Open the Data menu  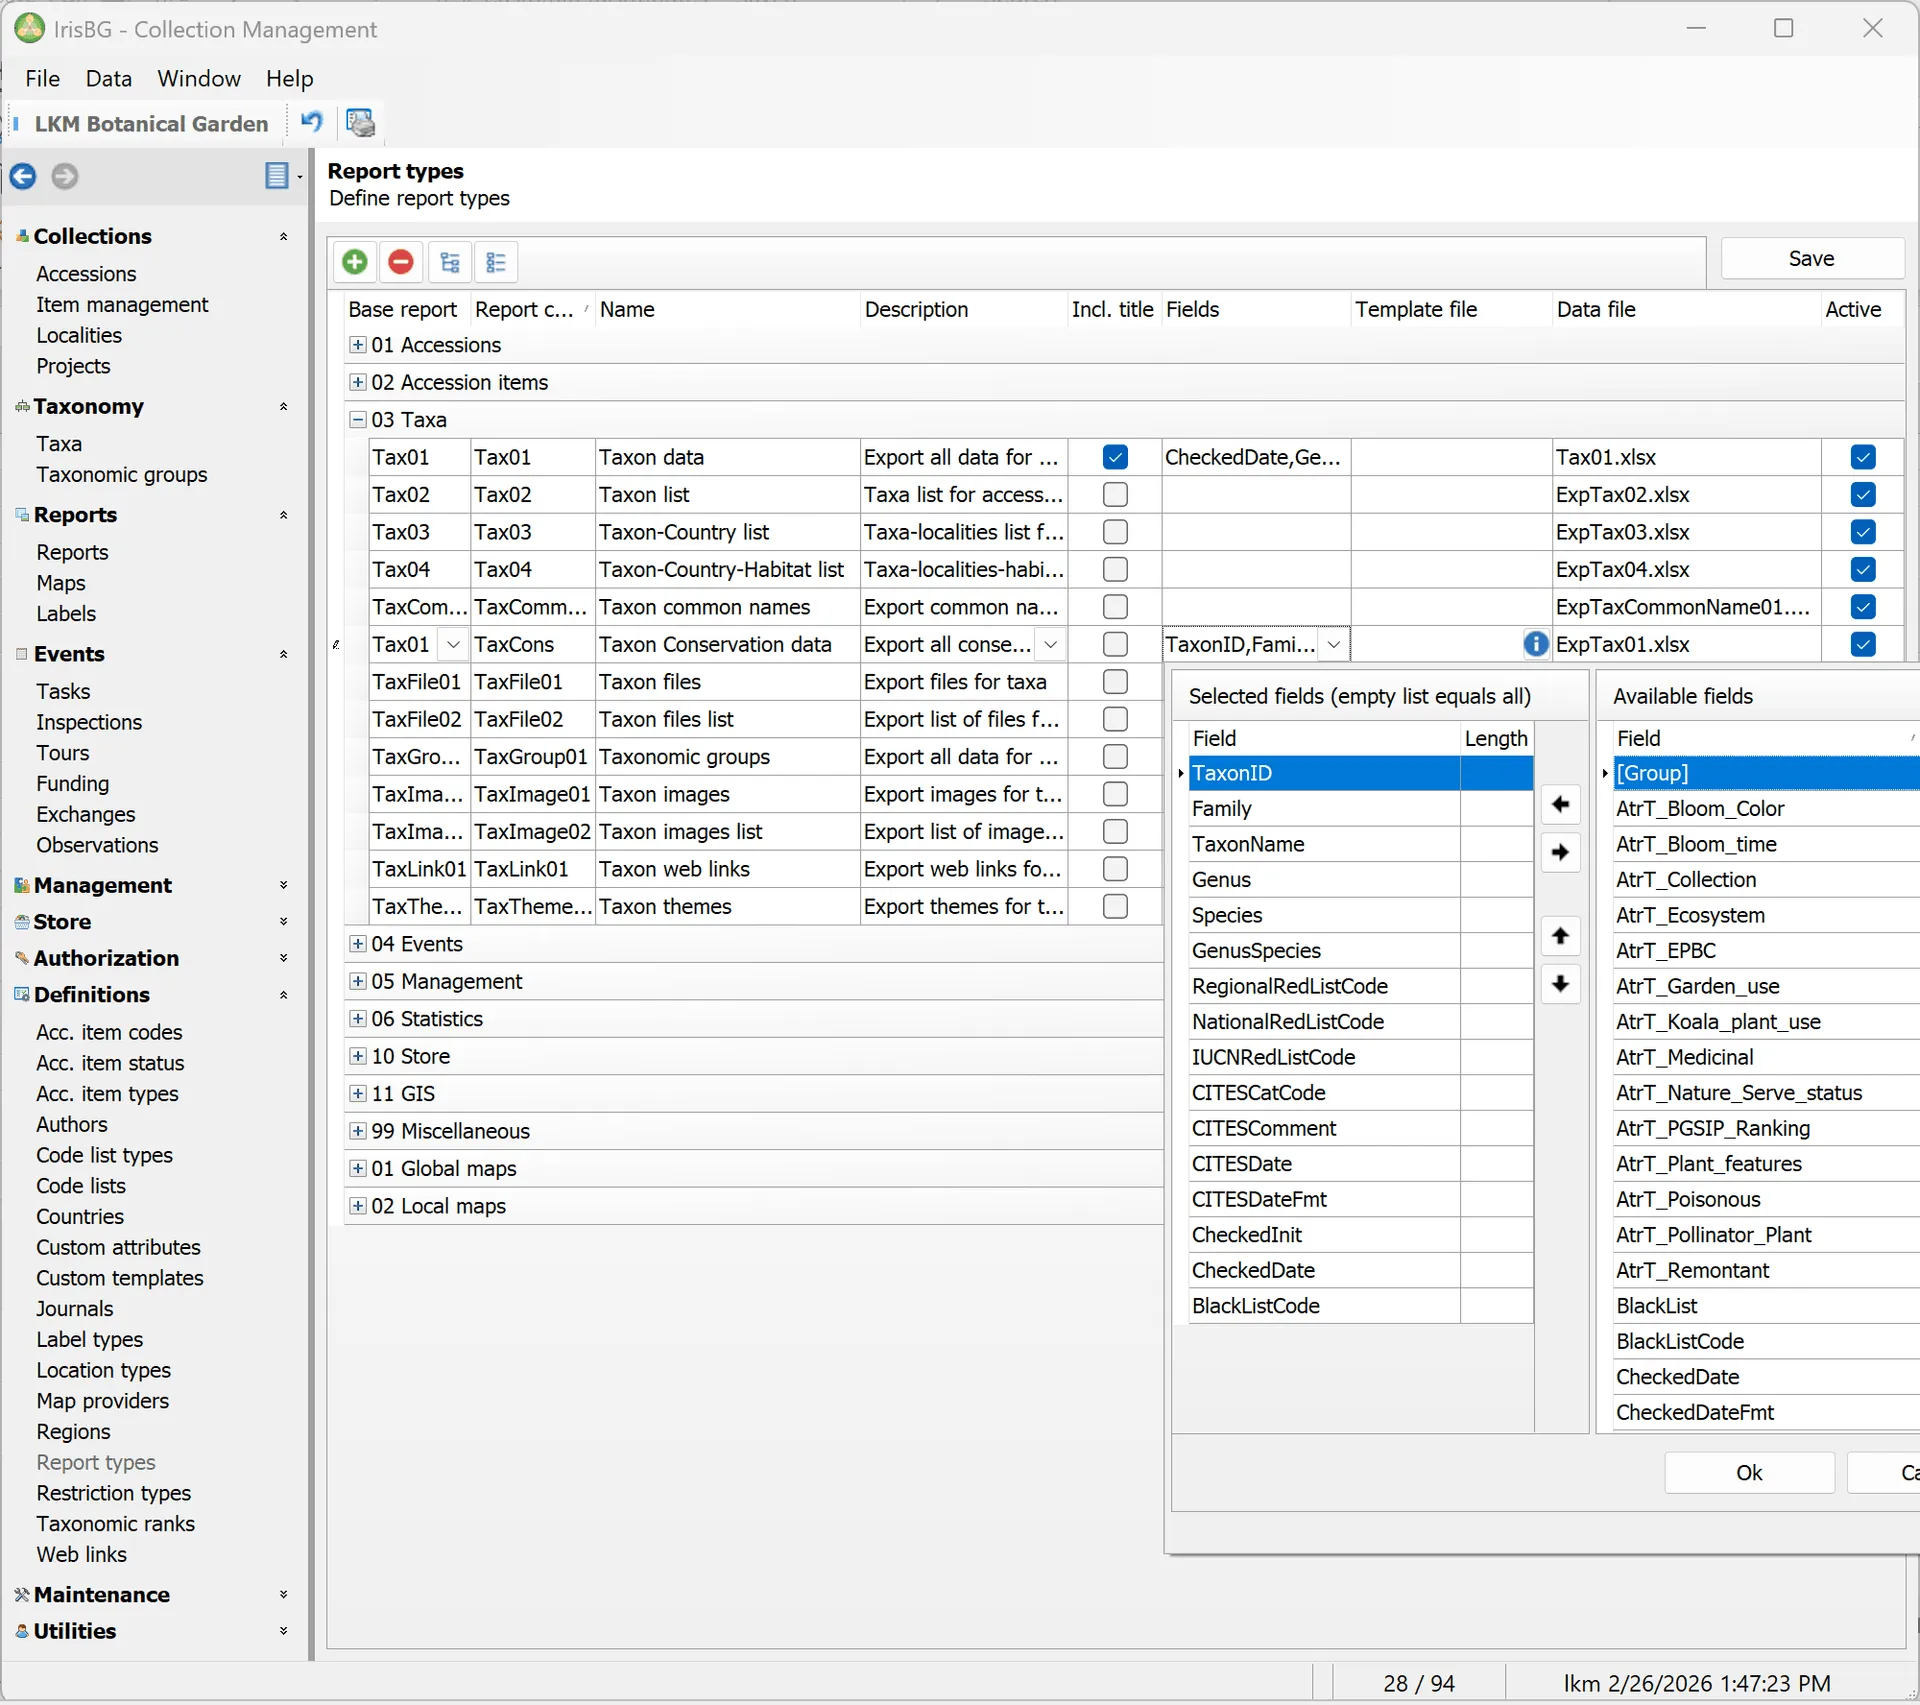(x=108, y=78)
